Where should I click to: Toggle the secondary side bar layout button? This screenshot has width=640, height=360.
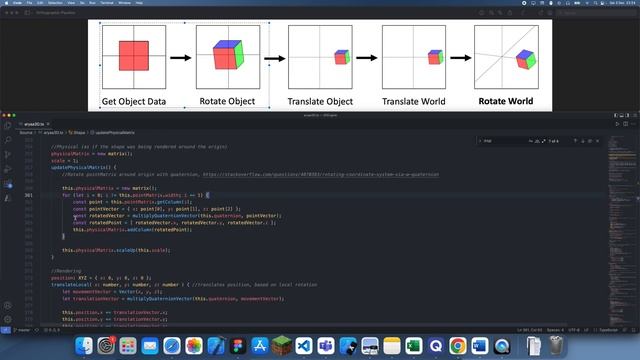(x=628, y=116)
